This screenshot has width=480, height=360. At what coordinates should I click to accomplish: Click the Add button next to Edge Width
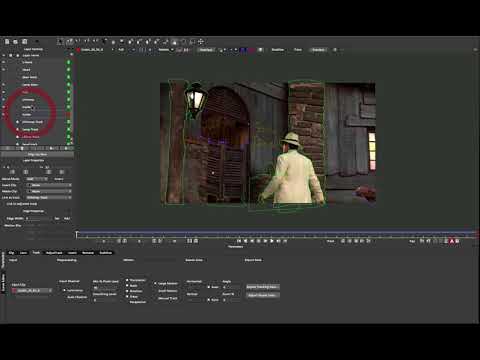(67, 218)
